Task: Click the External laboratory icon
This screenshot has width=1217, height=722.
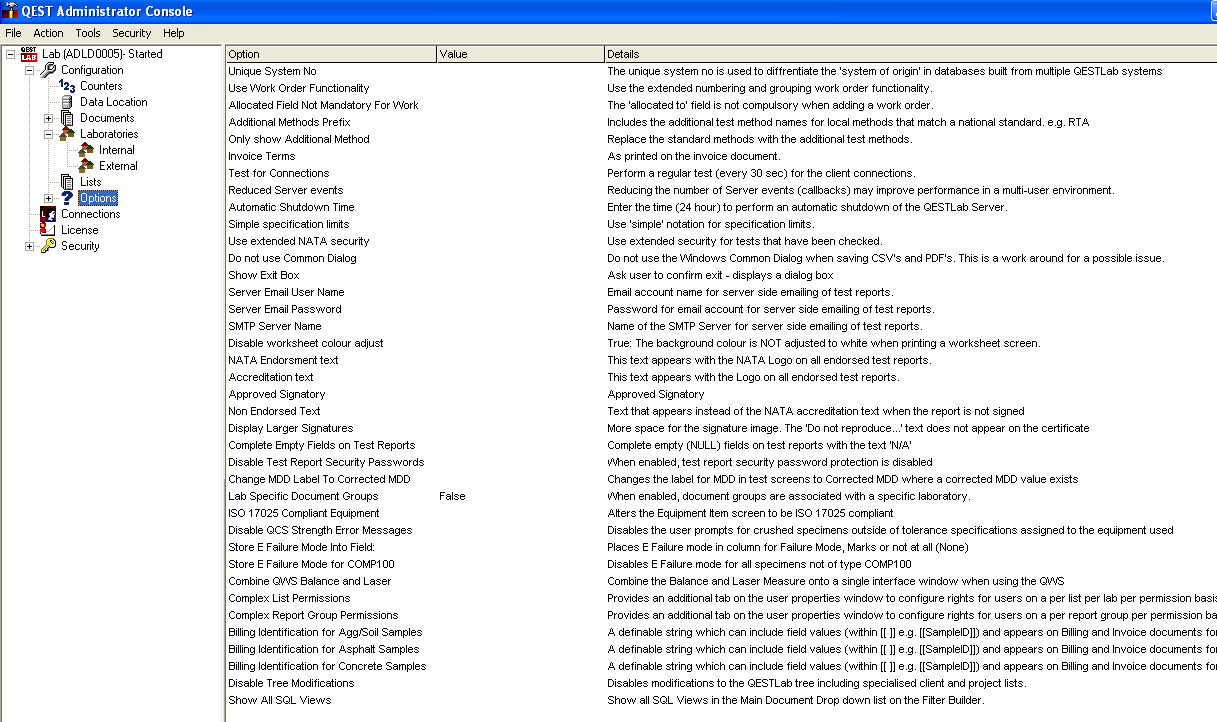Action: [86, 166]
